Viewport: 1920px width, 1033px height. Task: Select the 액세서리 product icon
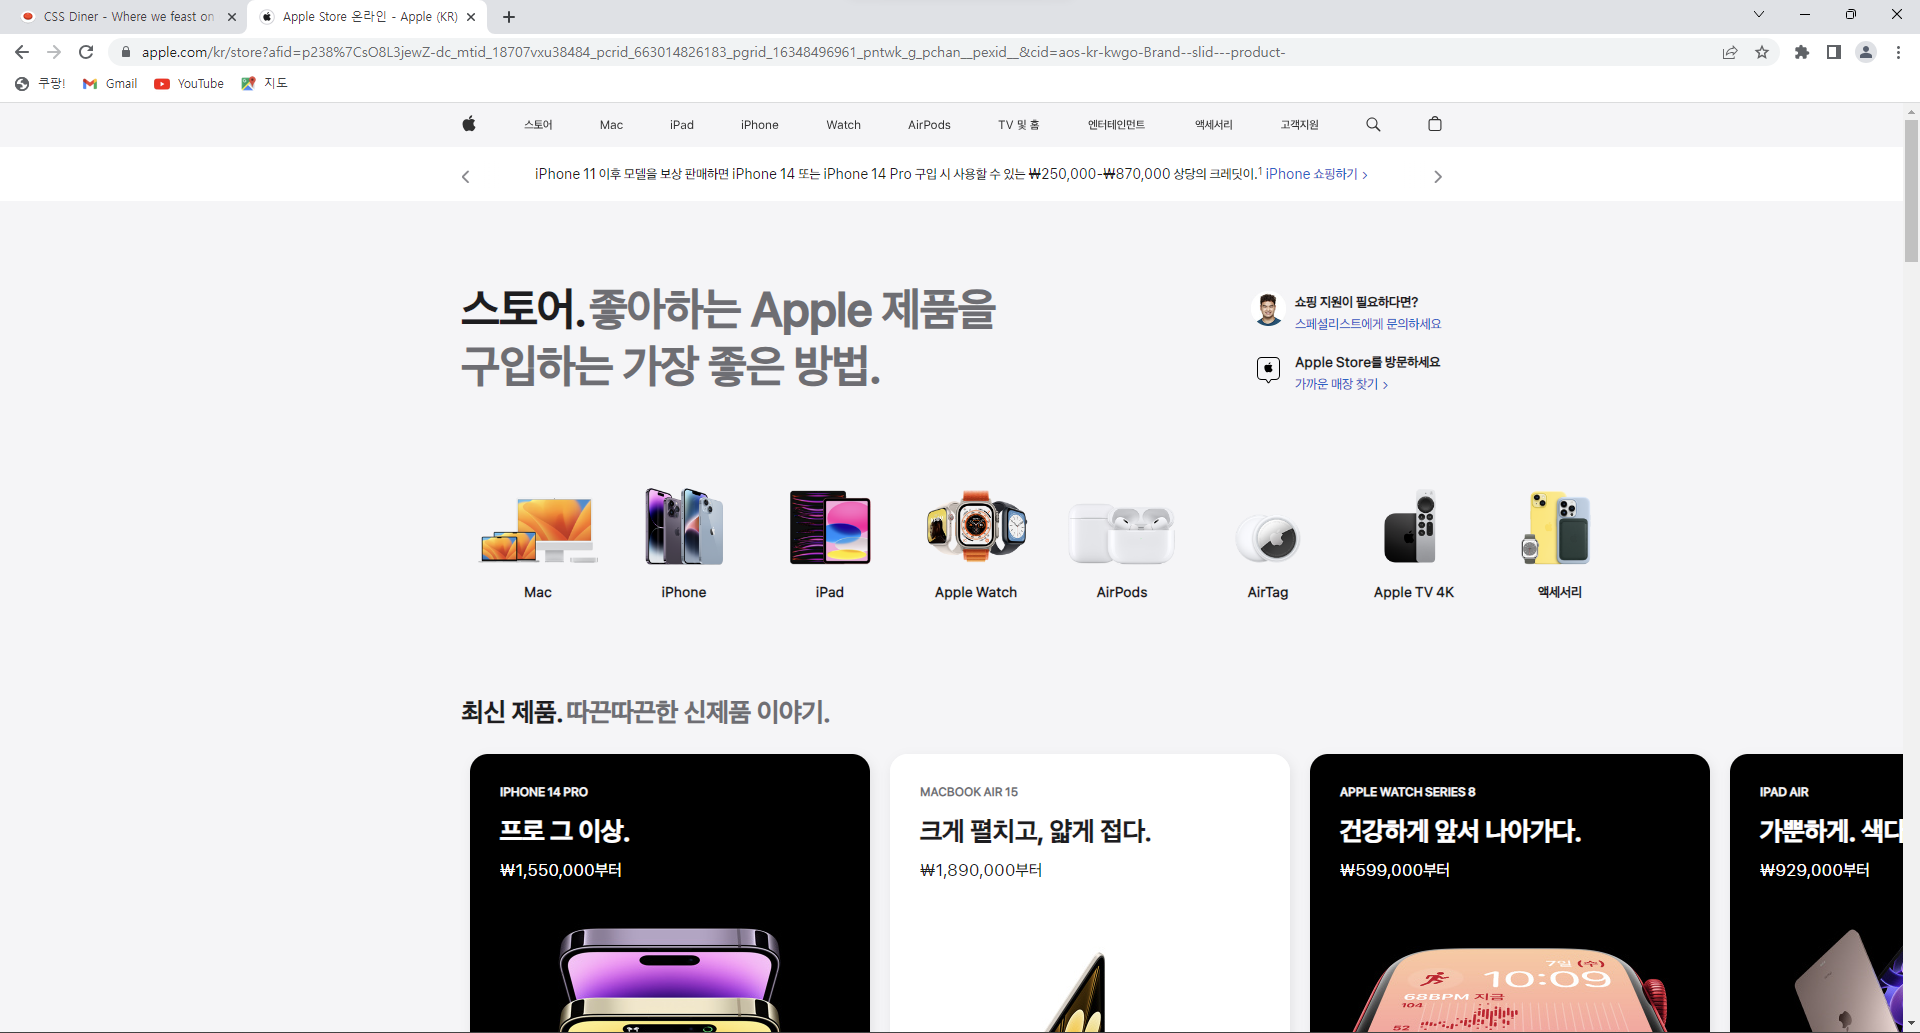click(1558, 527)
